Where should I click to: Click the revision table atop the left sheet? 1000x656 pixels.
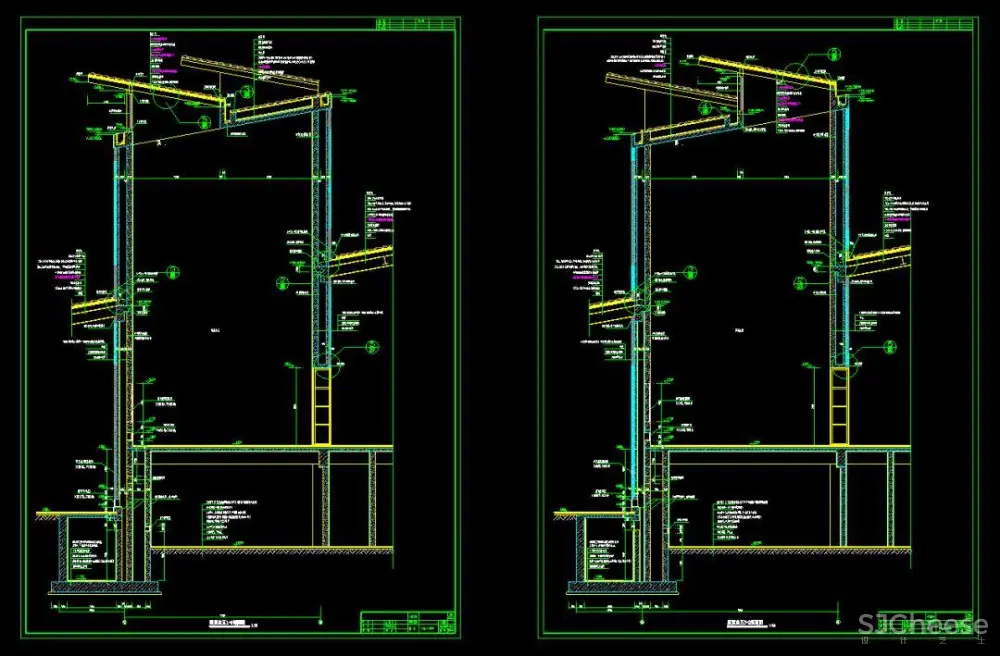tap(416, 22)
